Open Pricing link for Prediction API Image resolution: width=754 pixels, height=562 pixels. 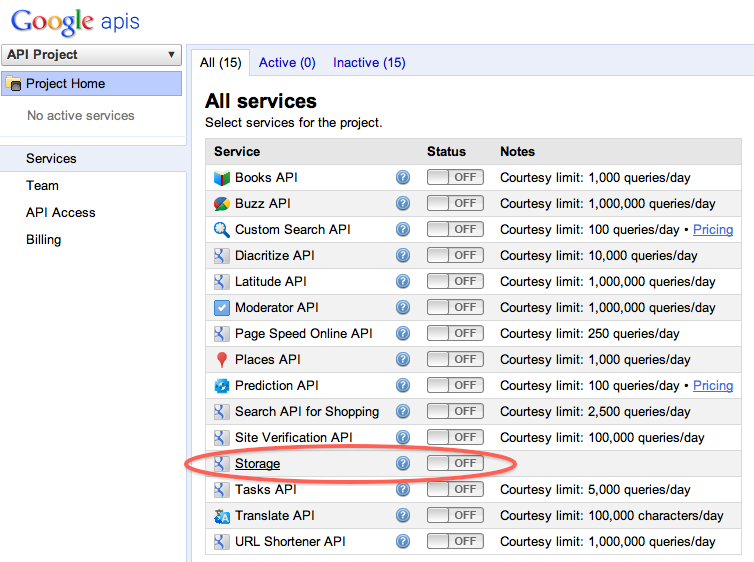(713, 386)
